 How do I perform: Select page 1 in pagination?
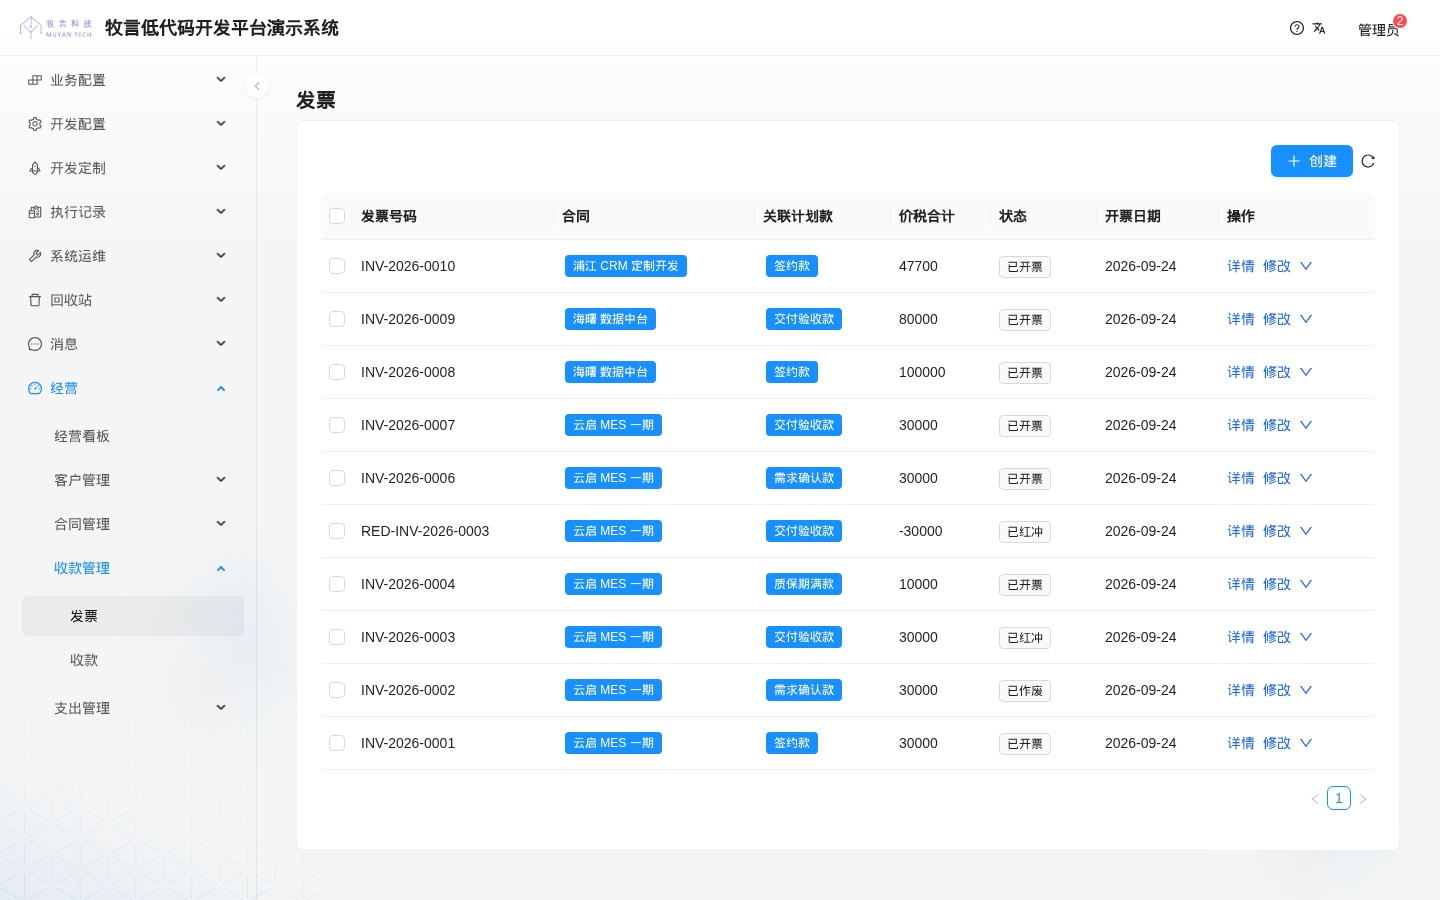tap(1339, 798)
